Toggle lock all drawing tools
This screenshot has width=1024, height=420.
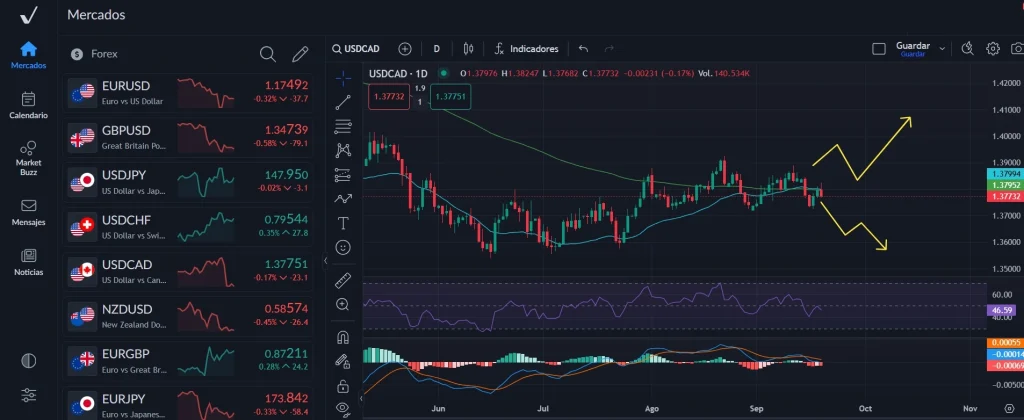click(343, 385)
